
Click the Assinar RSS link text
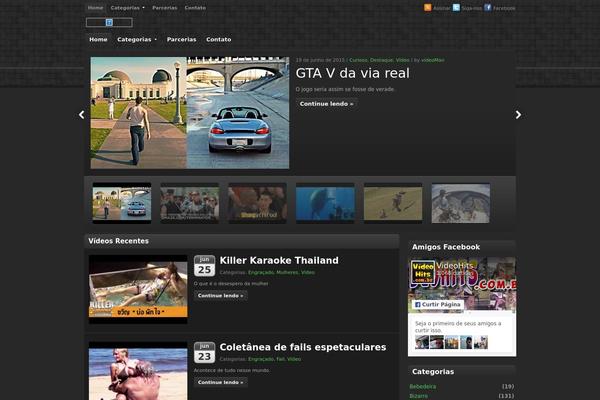[442, 8]
